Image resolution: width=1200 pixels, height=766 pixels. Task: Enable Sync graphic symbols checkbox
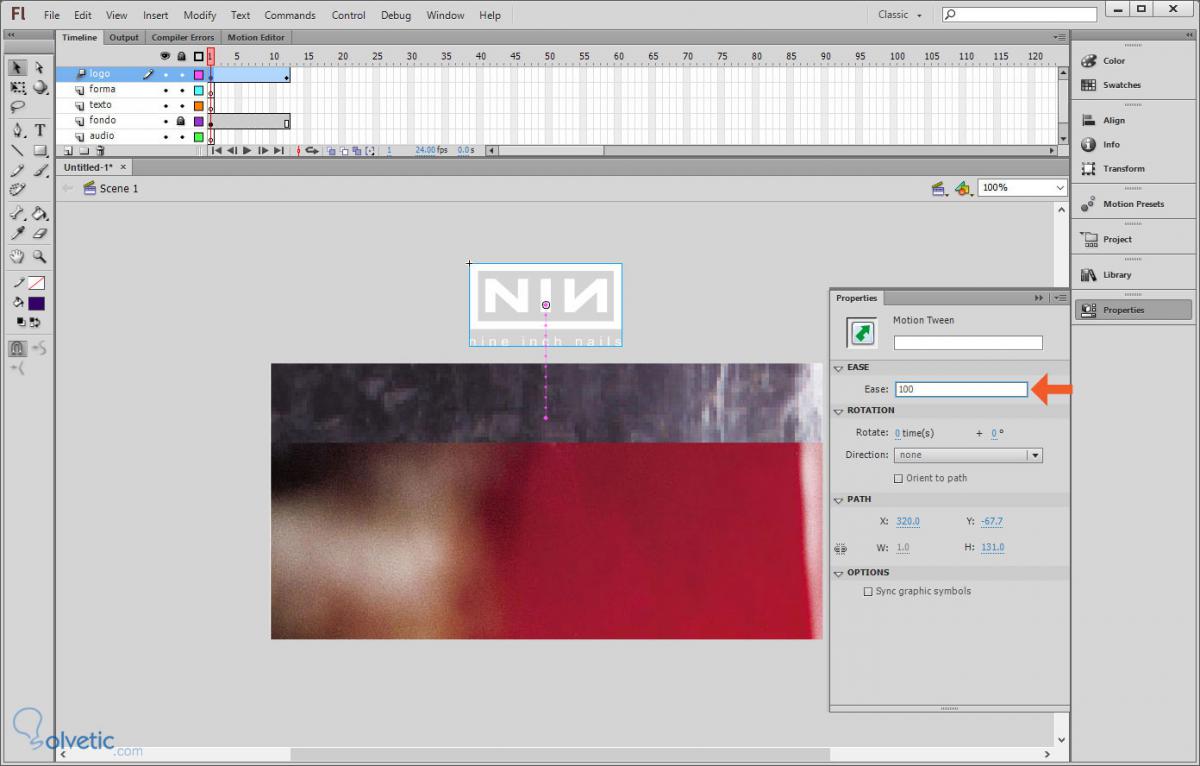(868, 591)
